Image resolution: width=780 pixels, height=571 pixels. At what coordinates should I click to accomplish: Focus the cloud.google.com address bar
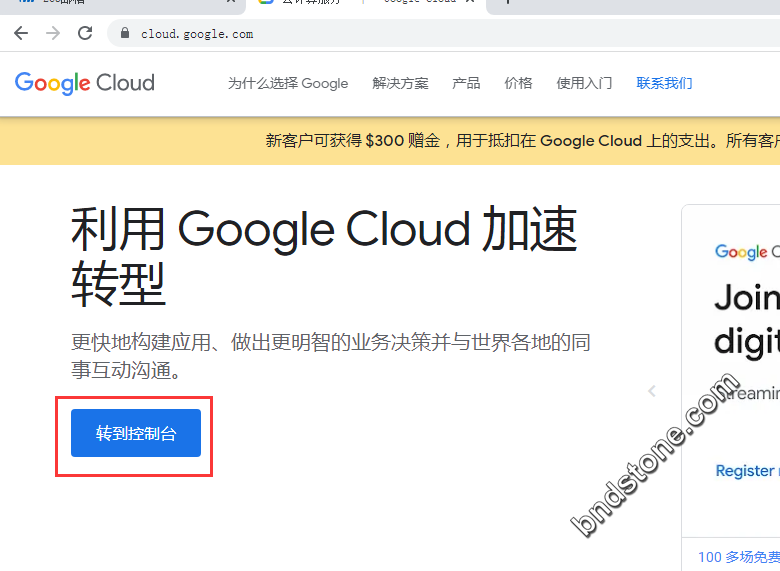tap(443, 34)
